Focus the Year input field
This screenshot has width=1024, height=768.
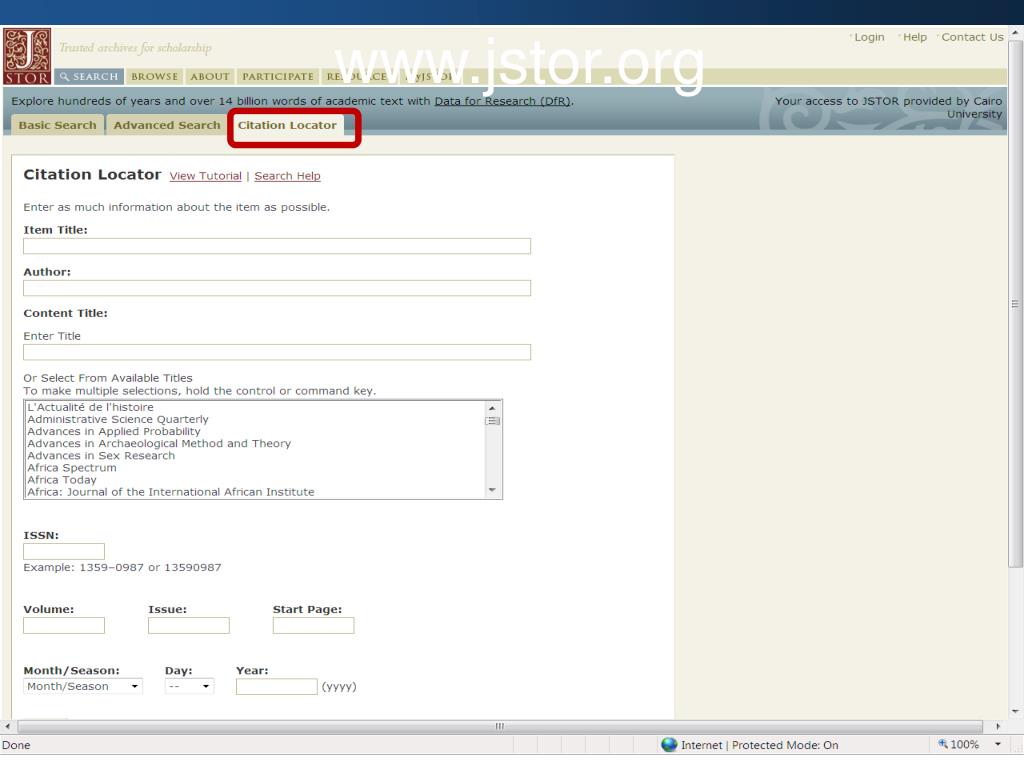[x=277, y=686]
